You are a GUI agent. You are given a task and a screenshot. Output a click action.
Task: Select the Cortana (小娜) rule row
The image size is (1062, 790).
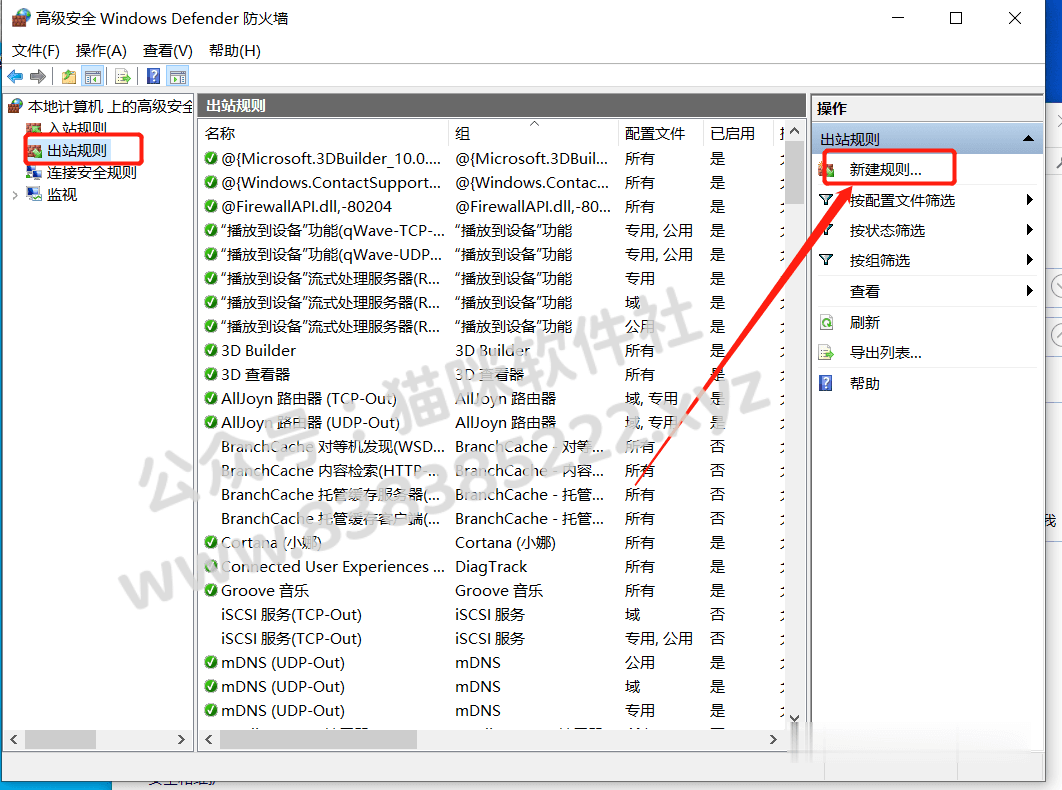point(491,543)
